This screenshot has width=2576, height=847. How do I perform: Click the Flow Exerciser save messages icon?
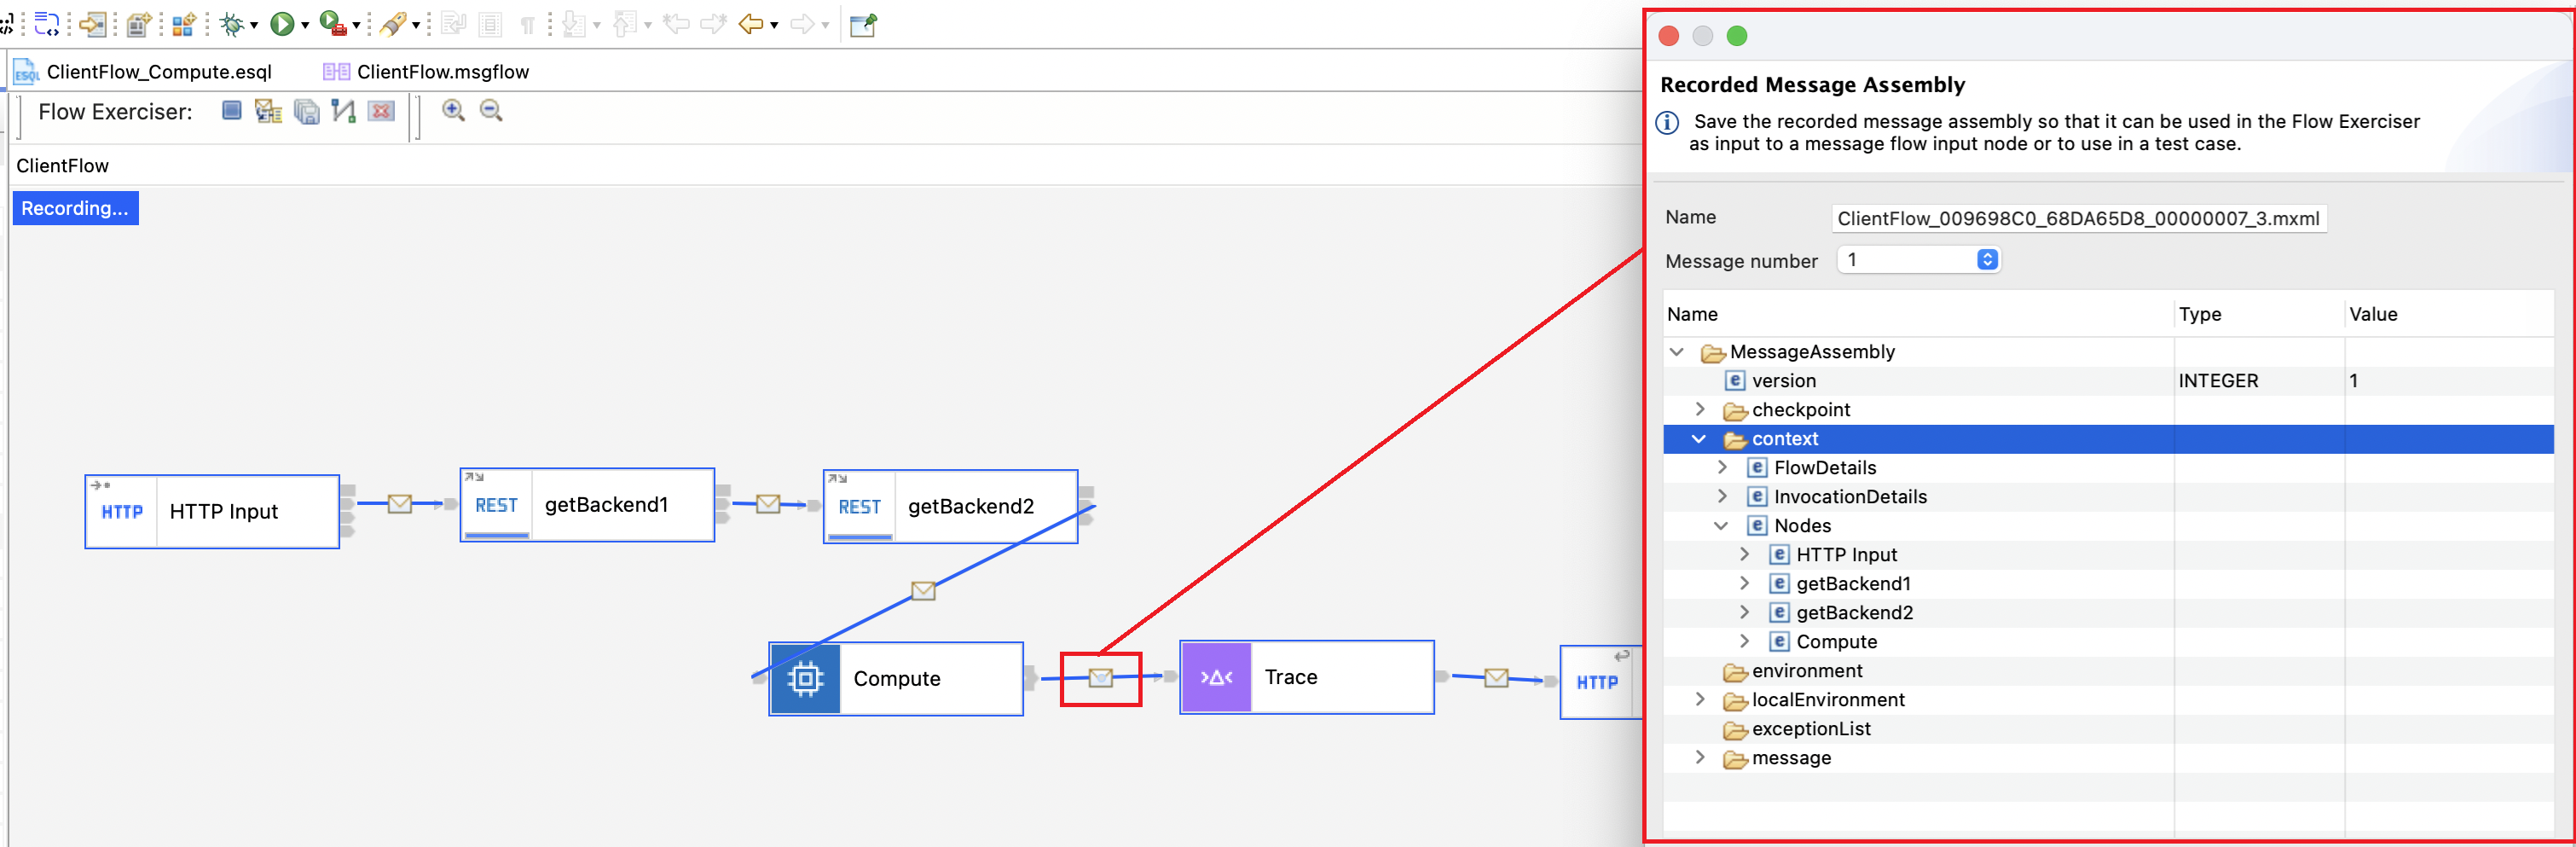pyautogui.click(x=307, y=111)
